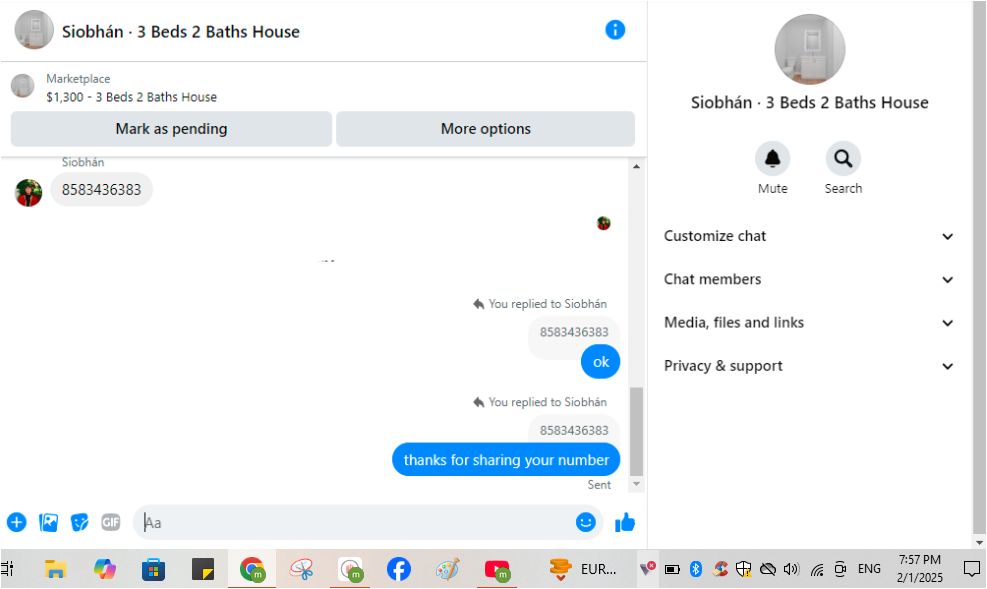The width and height of the screenshot is (987, 589).
Task: Open Marketplace listing $1,300 3 Beds link
Action: (131, 97)
